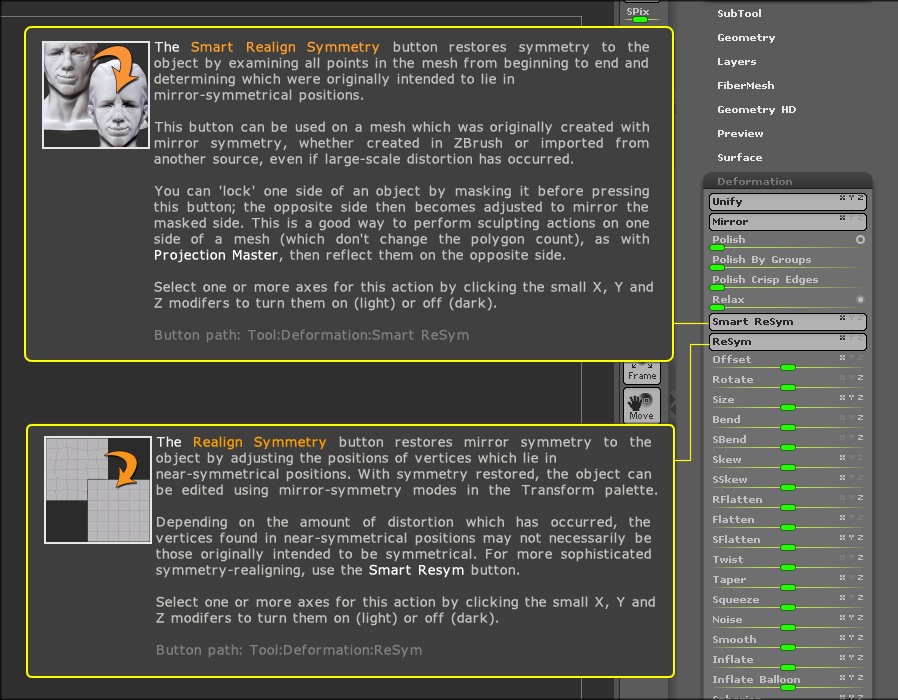Click the Polish open-circle mode icon
898x700 pixels.
(860, 239)
